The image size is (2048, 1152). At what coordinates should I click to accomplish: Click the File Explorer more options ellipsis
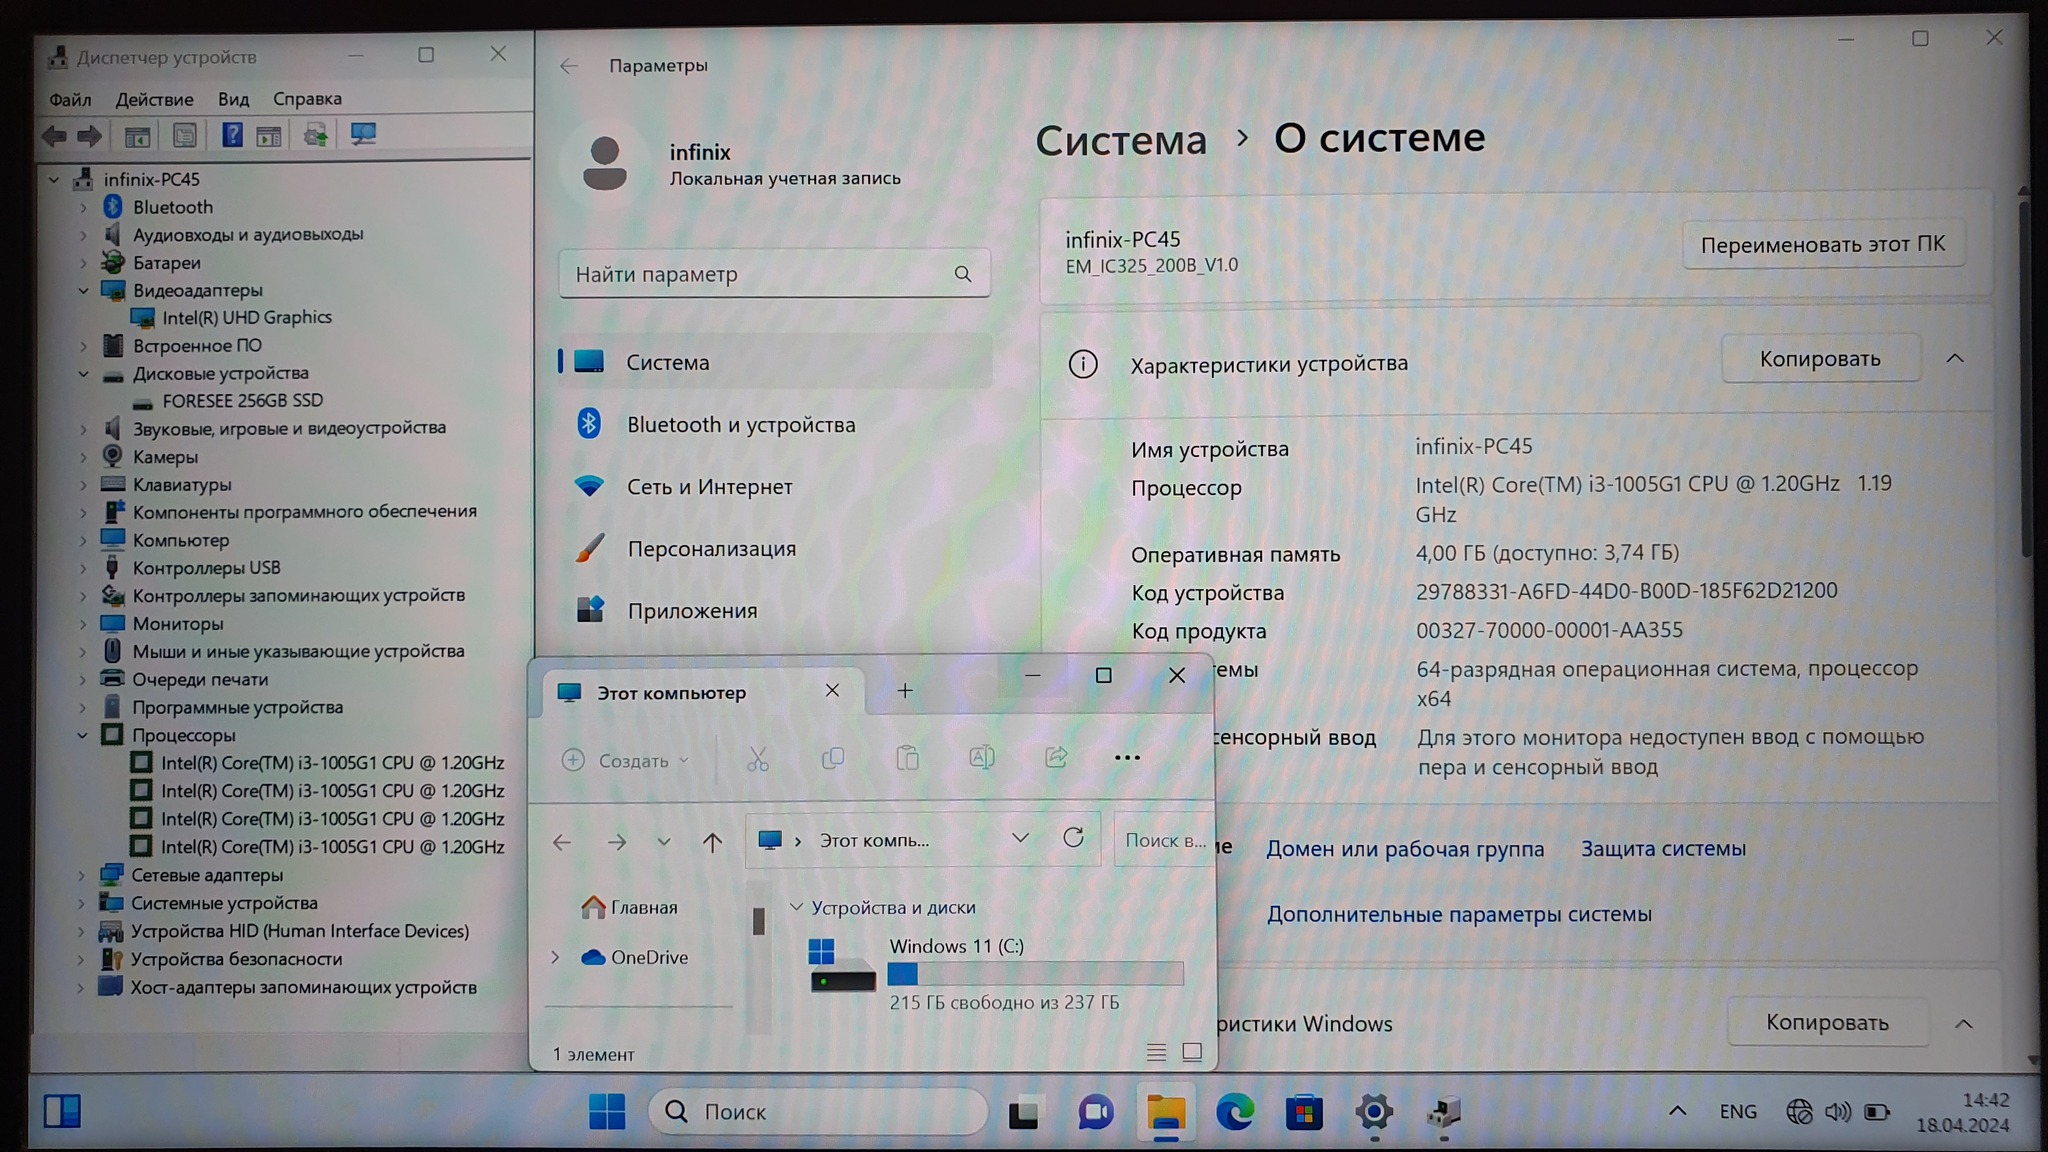tap(1127, 758)
